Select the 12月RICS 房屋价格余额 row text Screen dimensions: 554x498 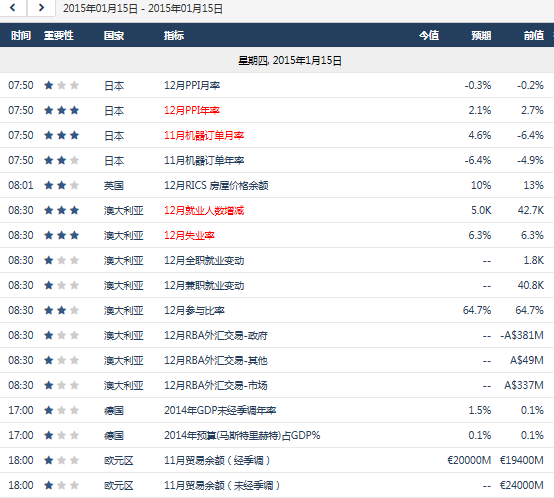[216, 185]
